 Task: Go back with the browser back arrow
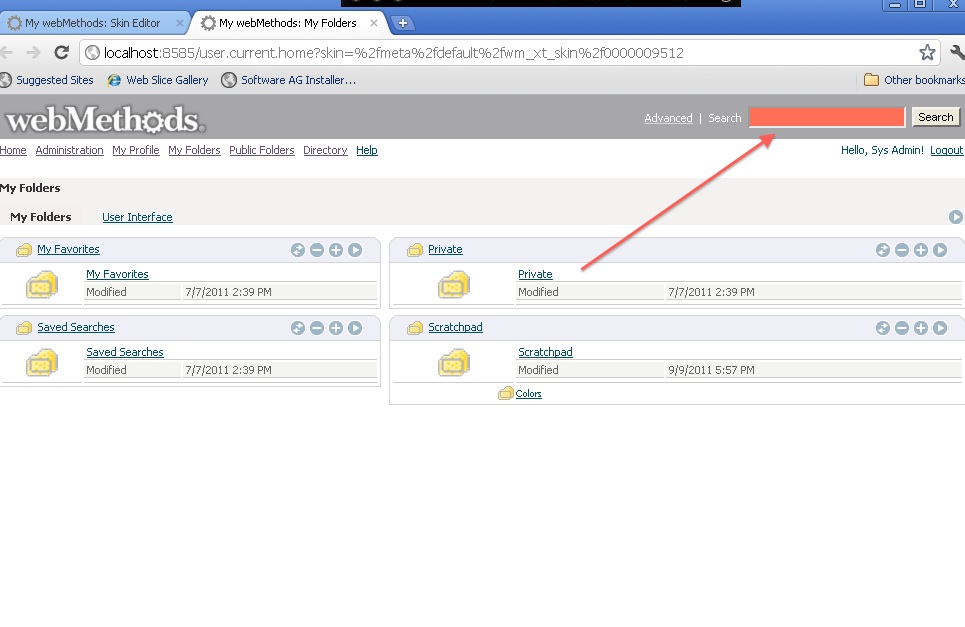tap(7, 53)
